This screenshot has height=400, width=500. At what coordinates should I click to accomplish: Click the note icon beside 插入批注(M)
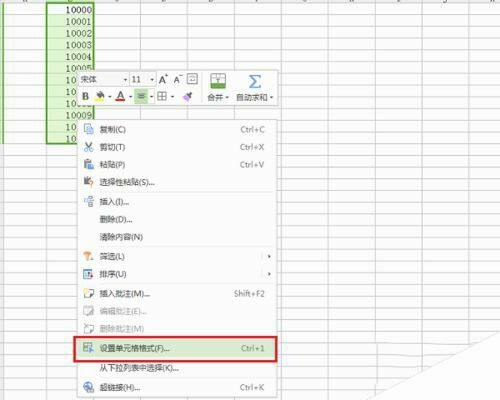89,293
